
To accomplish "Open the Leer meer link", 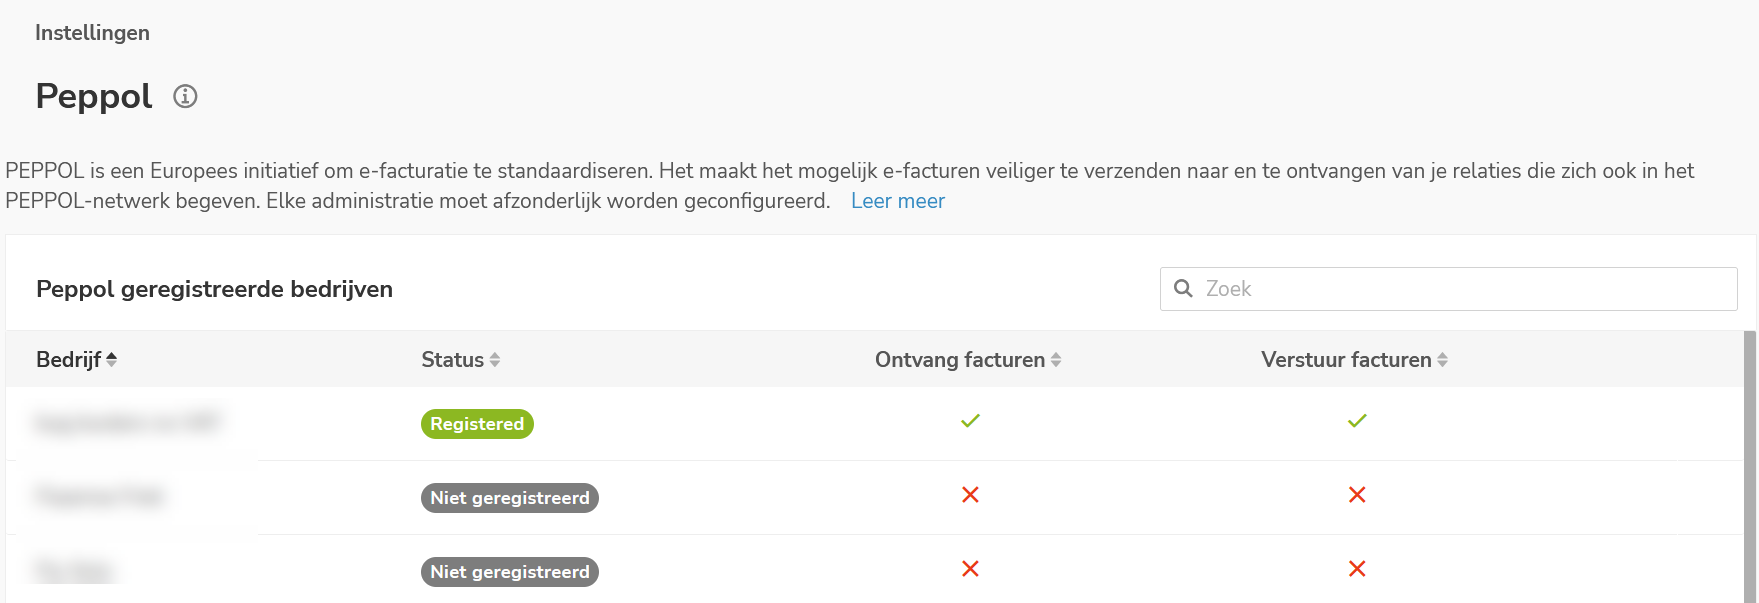I will [897, 201].
